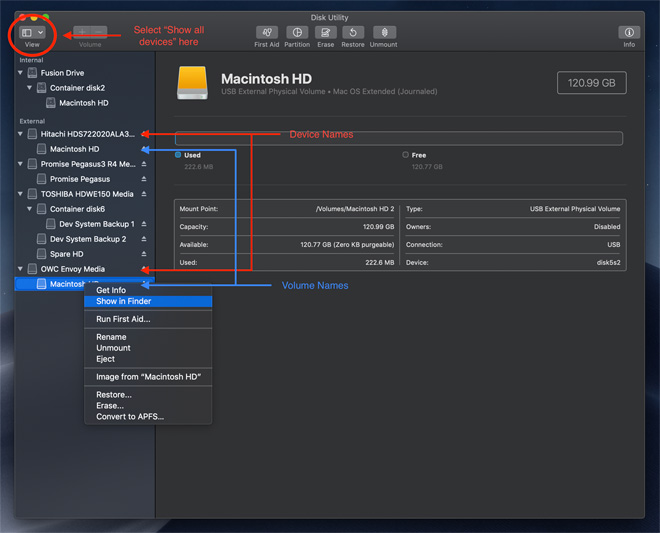Eject the Promise Pegasus3 R4 Media device
Screen dimensions: 660x533
click(144, 164)
